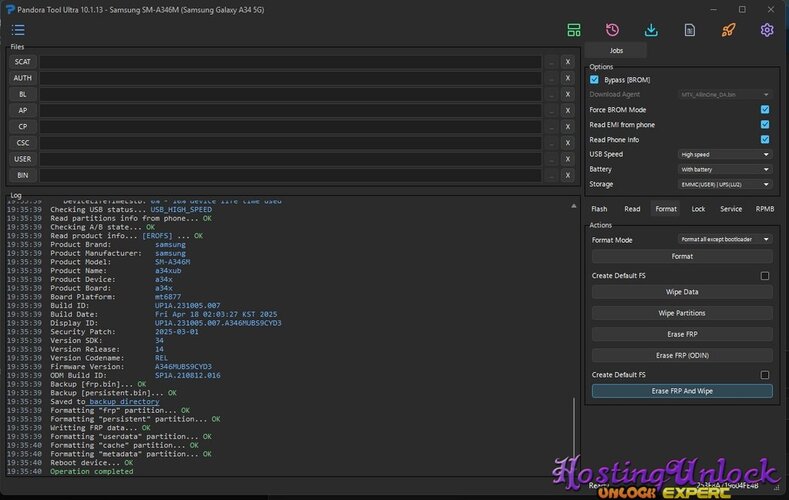Click the SCAT file label button

pyautogui.click(x=23, y=62)
